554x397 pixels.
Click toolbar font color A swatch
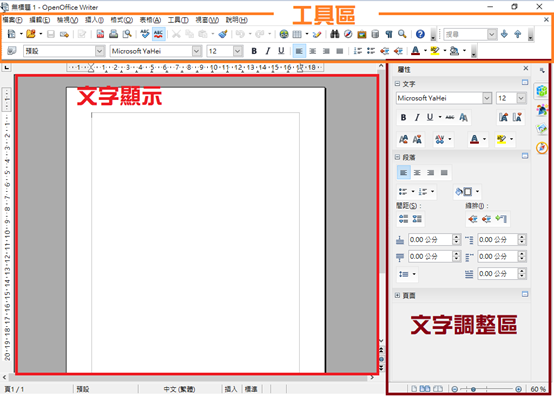click(x=416, y=51)
